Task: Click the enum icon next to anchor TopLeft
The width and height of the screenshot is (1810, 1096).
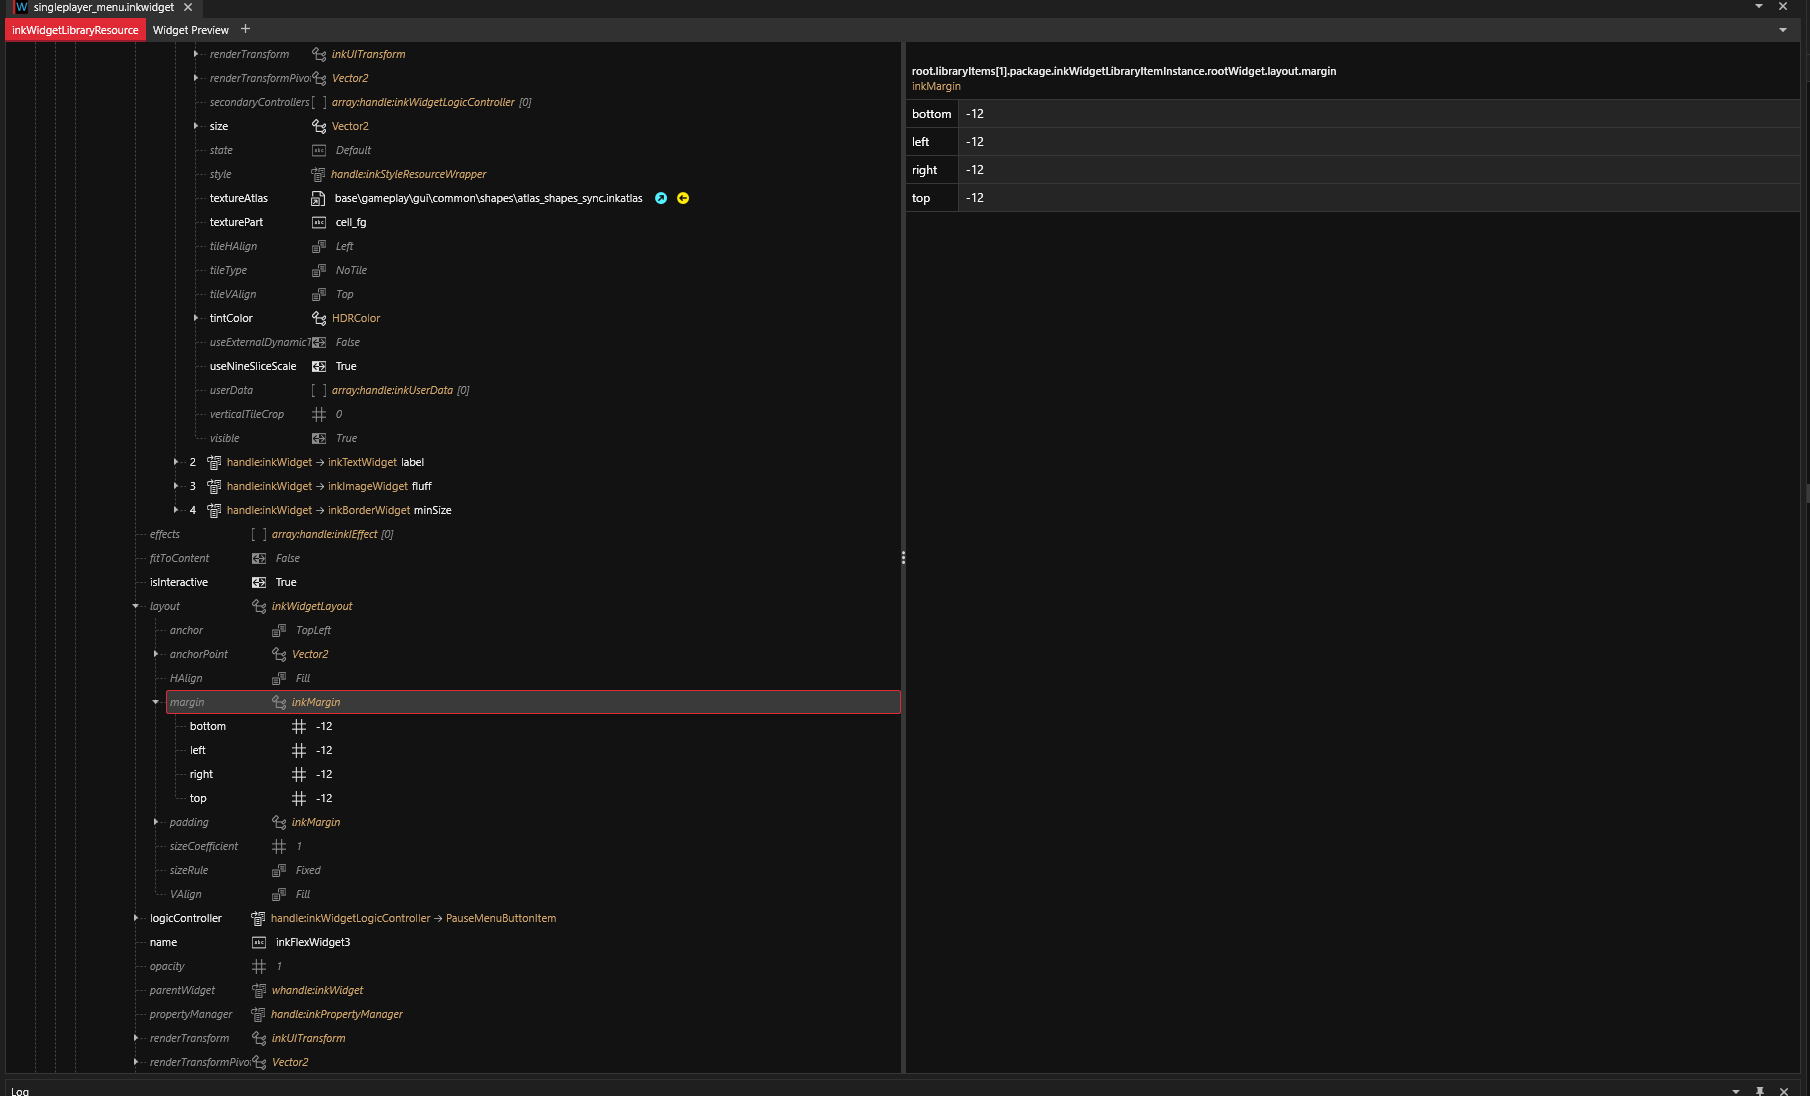Action: tap(279, 630)
